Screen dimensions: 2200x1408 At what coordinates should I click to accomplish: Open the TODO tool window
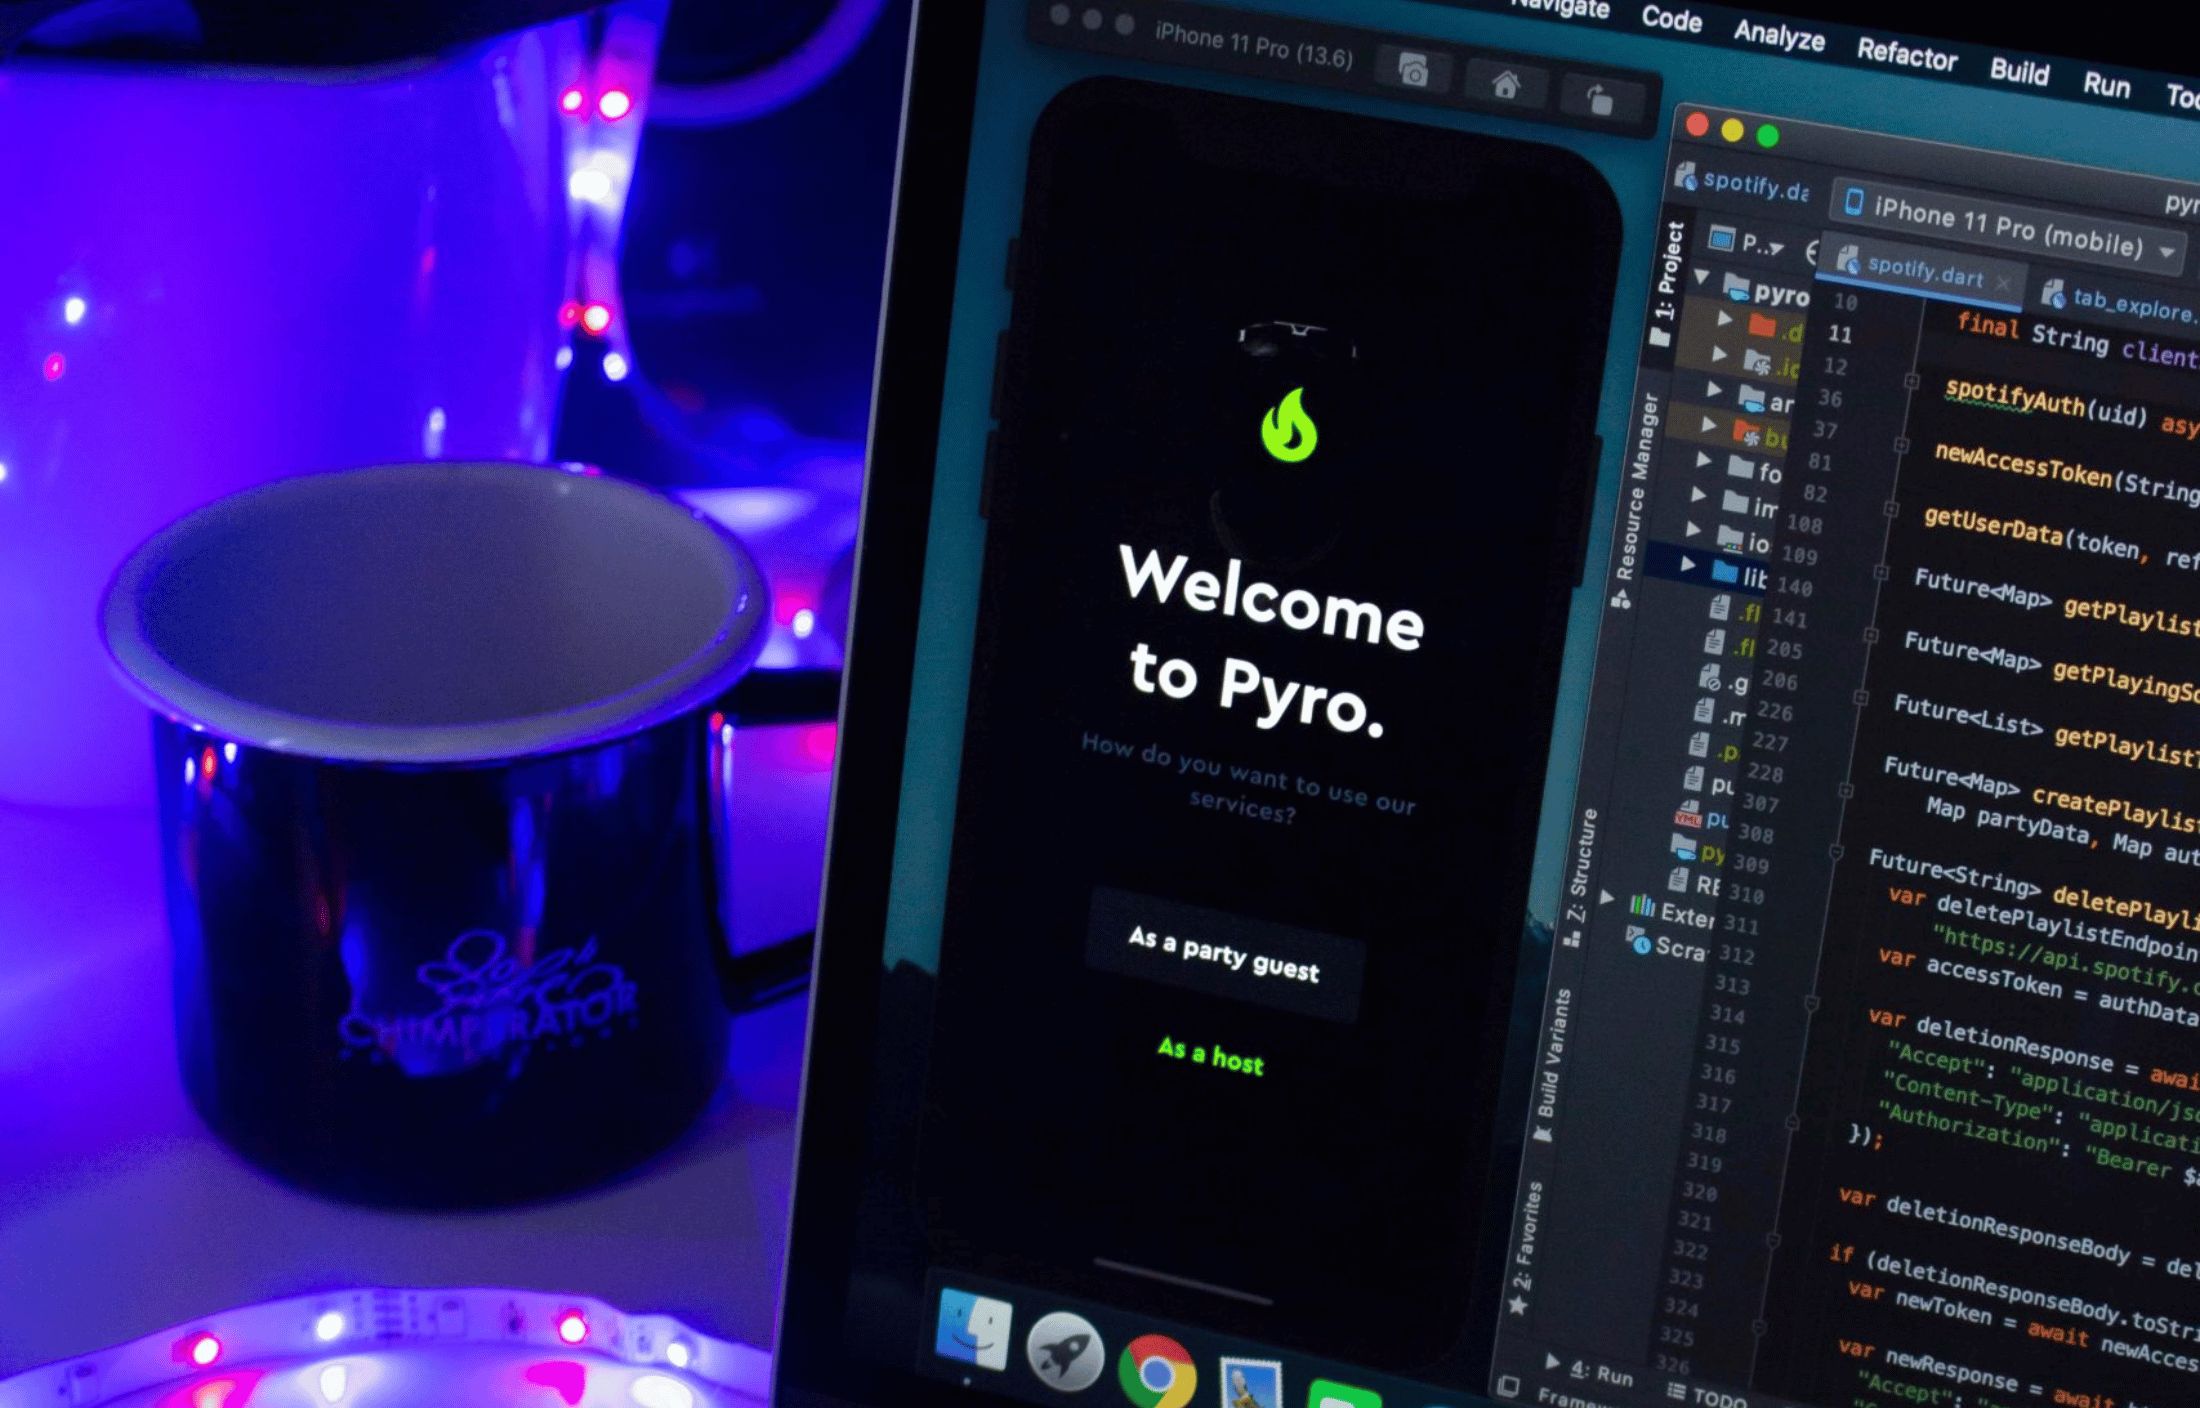(1707, 1394)
